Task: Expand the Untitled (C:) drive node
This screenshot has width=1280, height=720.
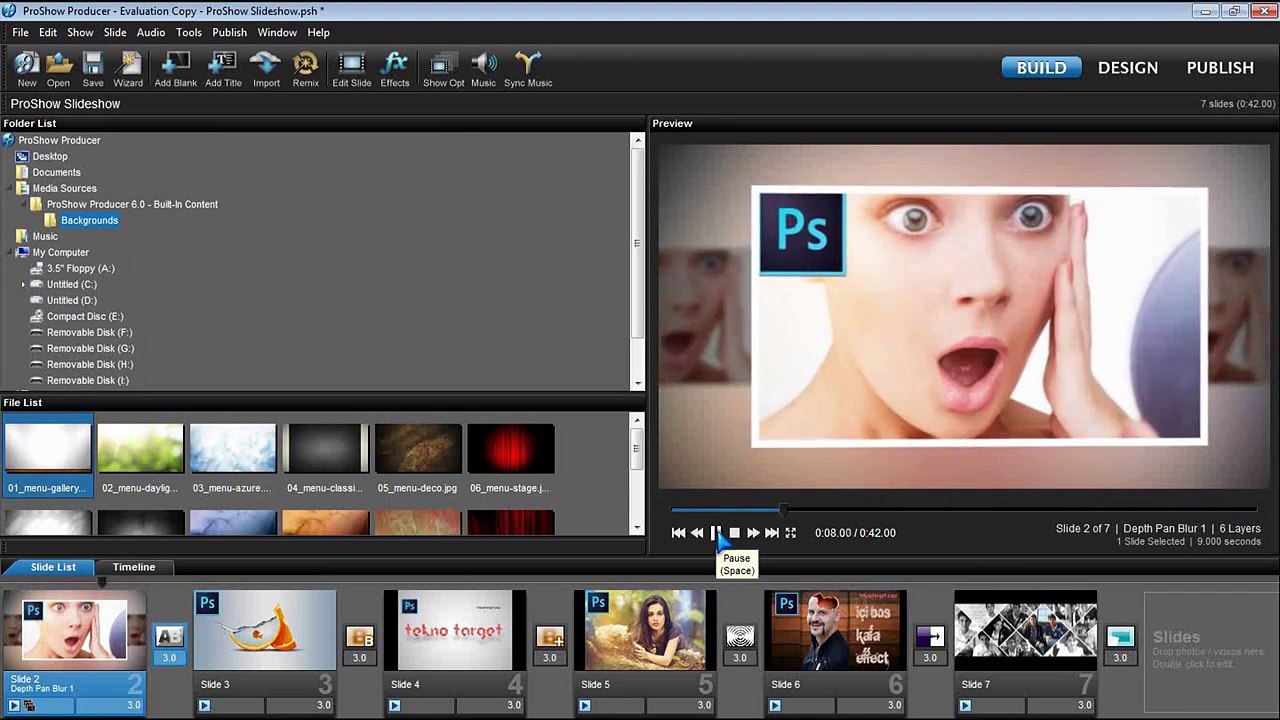Action: (23, 284)
